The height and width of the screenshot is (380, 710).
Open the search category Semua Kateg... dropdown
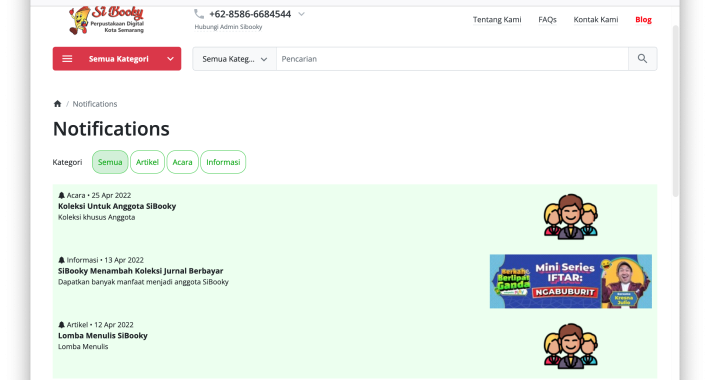[235, 59]
